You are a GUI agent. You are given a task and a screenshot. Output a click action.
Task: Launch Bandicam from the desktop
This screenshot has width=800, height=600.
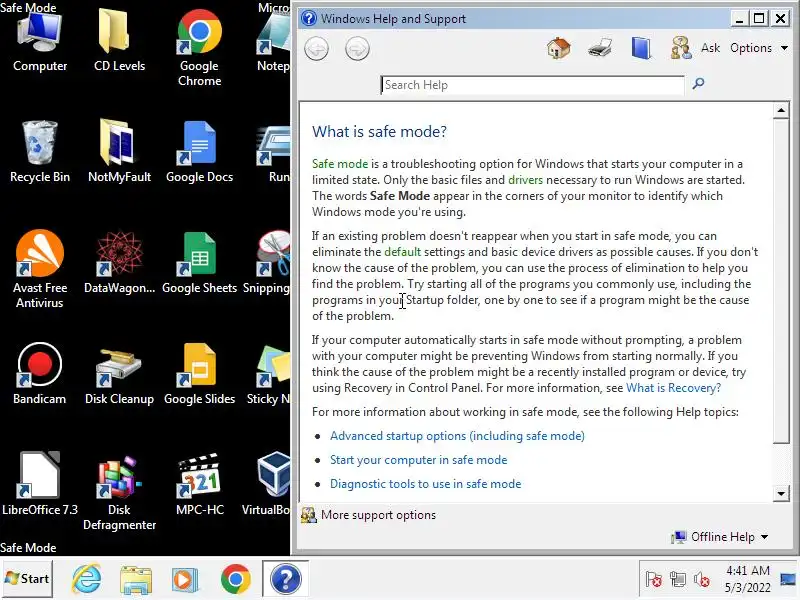point(40,373)
